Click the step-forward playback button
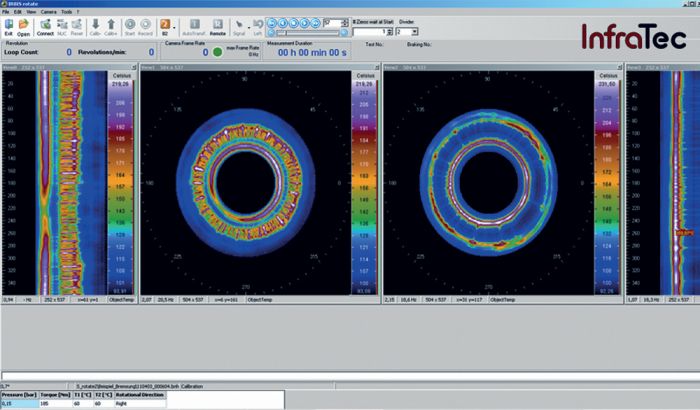The image size is (700, 410). (304, 23)
